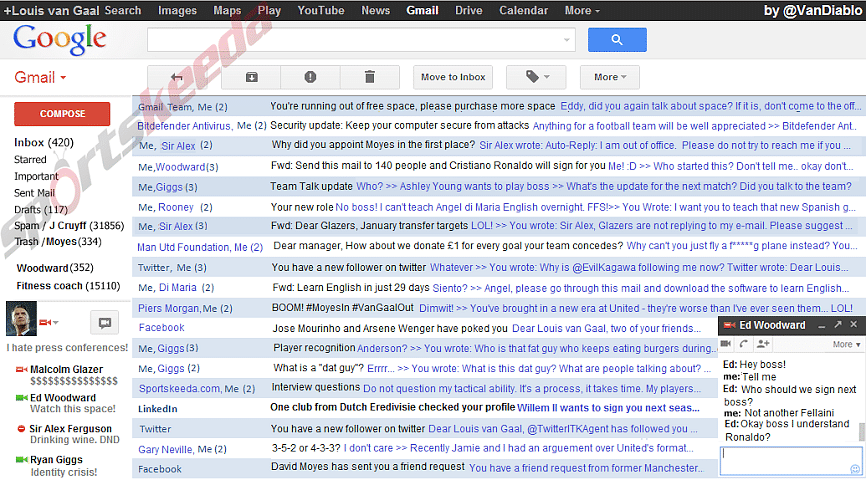Close the Ed Woodward chat window
The height and width of the screenshot is (480, 866).
pos(854,325)
